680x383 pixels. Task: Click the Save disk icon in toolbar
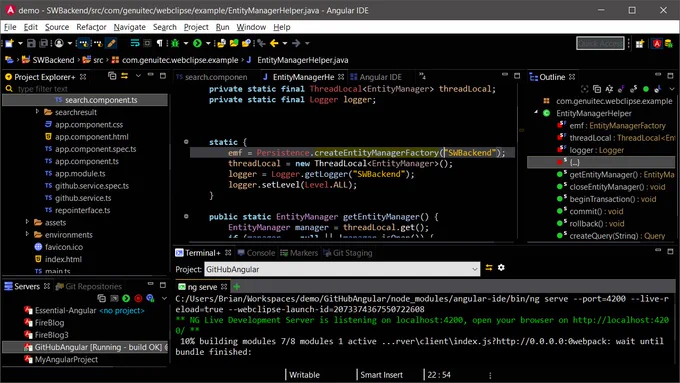tap(31, 43)
